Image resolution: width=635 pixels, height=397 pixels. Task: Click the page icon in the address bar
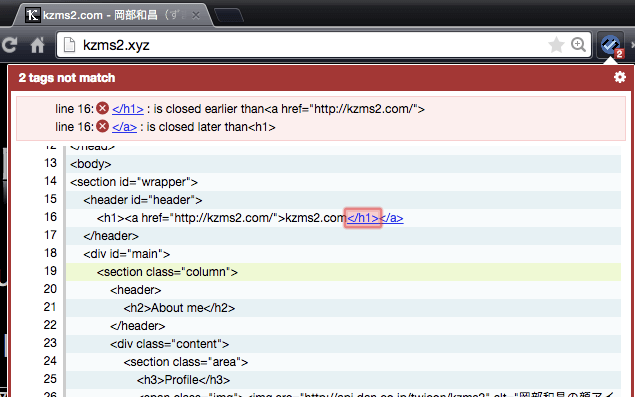point(69,45)
